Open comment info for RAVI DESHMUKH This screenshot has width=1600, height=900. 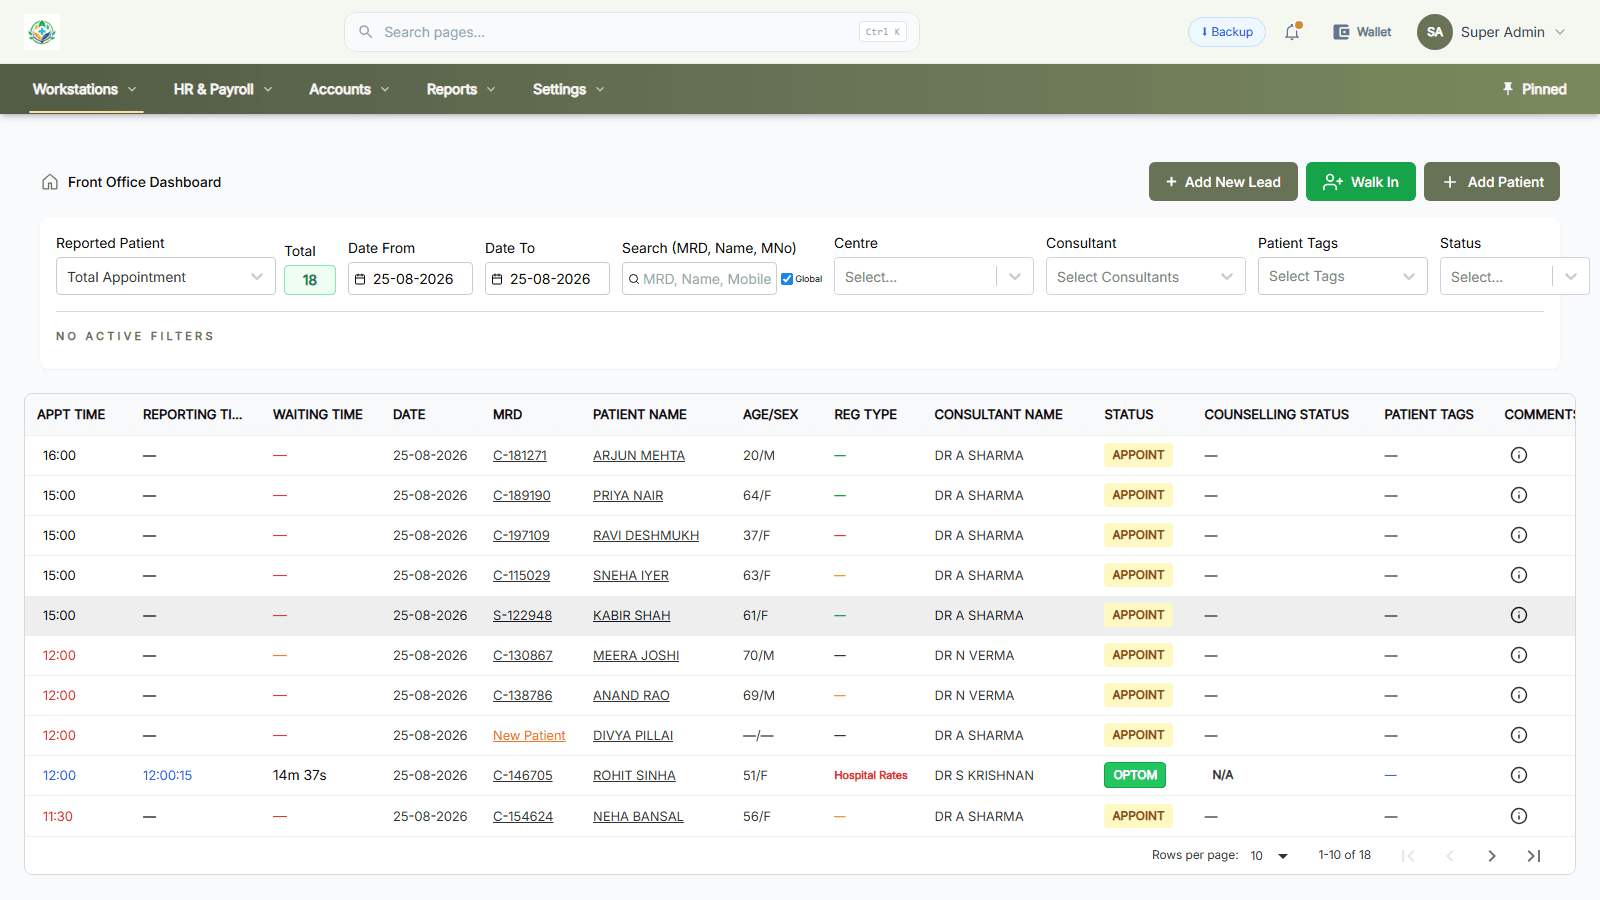(x=1519, y=535)
